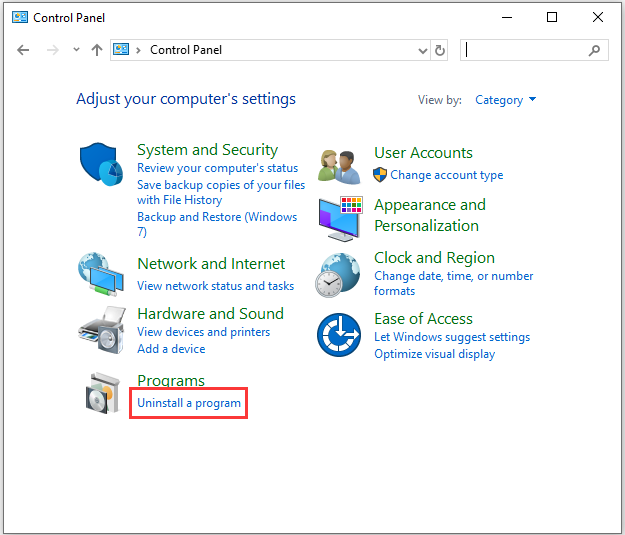Focus the Control Panel search box
The image size is (625, 535).
click(534, 50)
